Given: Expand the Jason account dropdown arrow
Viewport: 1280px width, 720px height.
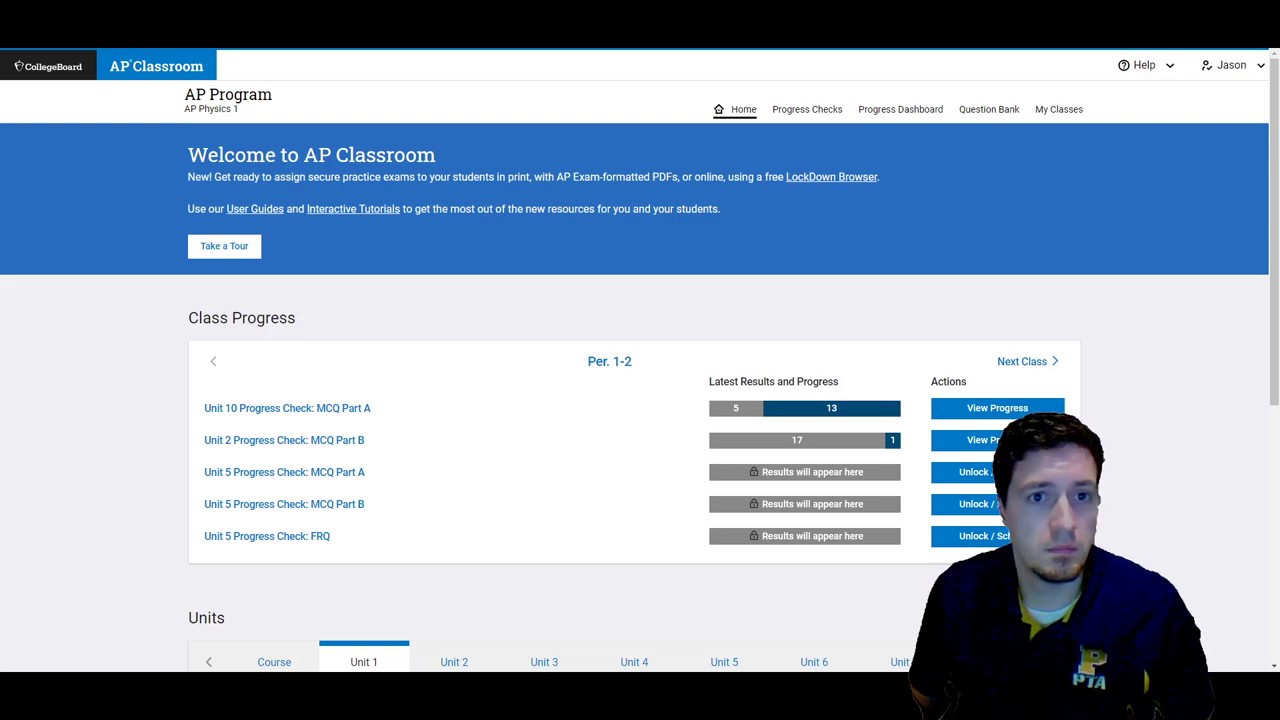Looking at the screenshot, I should pyautogui.click(x=1260, y=66).
